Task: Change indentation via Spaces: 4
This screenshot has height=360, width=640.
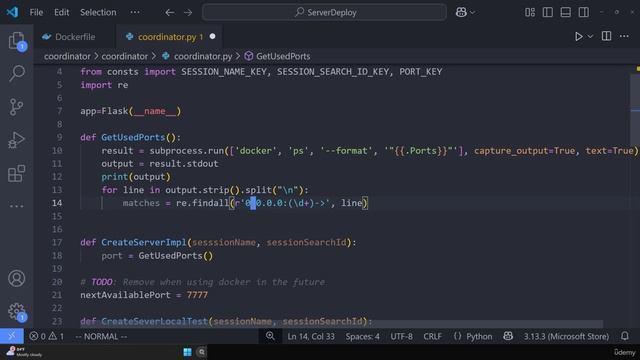Action: [362, 336]
